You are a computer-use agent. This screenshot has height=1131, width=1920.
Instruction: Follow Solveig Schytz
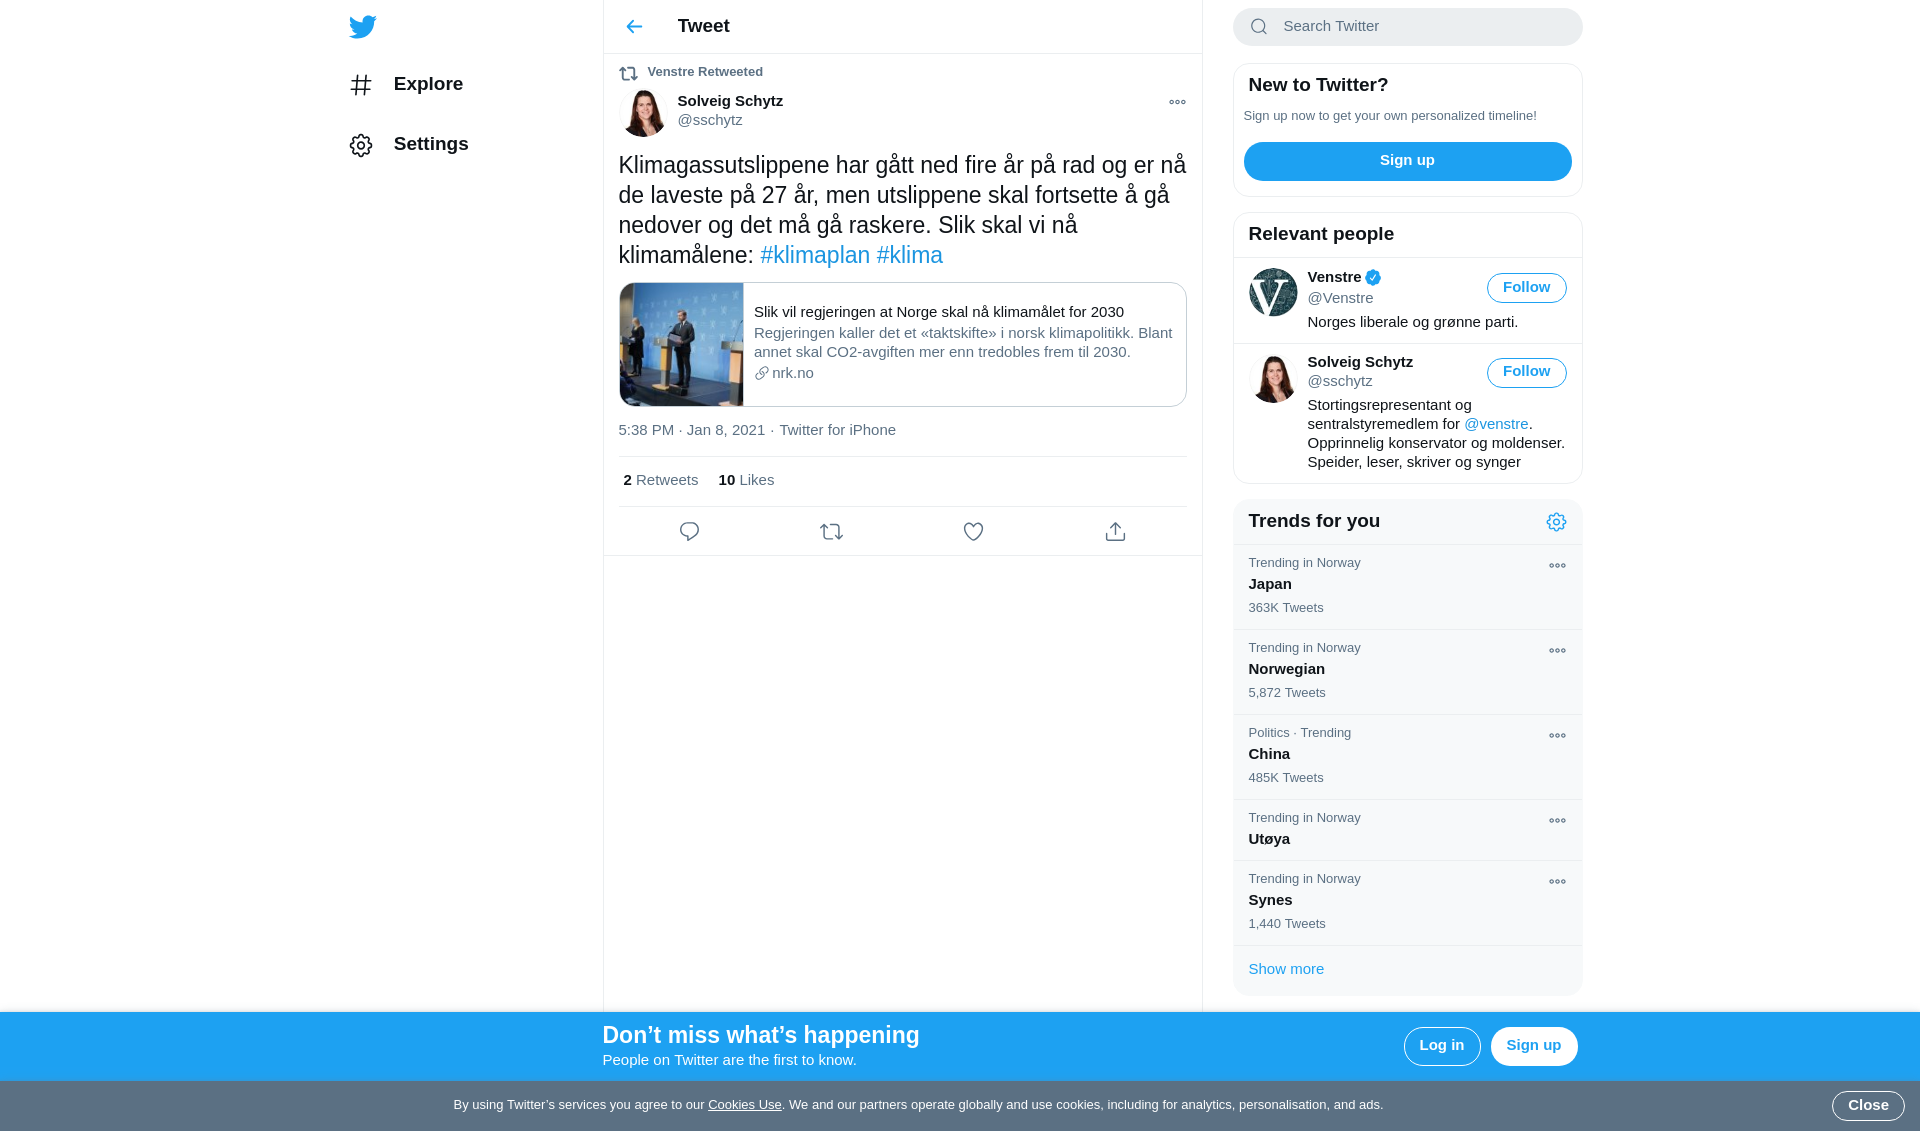(x=1526, y=372)
